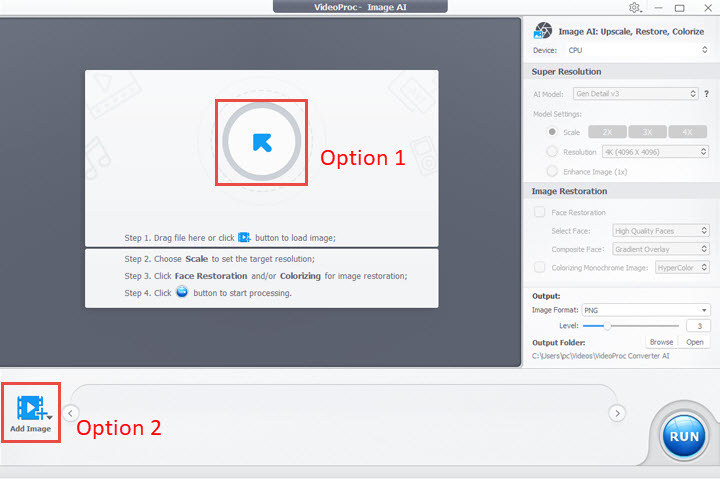Image resolution: width=720 pixels, height=479 pixels.
Task: Click the Image AI camera logo icon
Action: 544,31
